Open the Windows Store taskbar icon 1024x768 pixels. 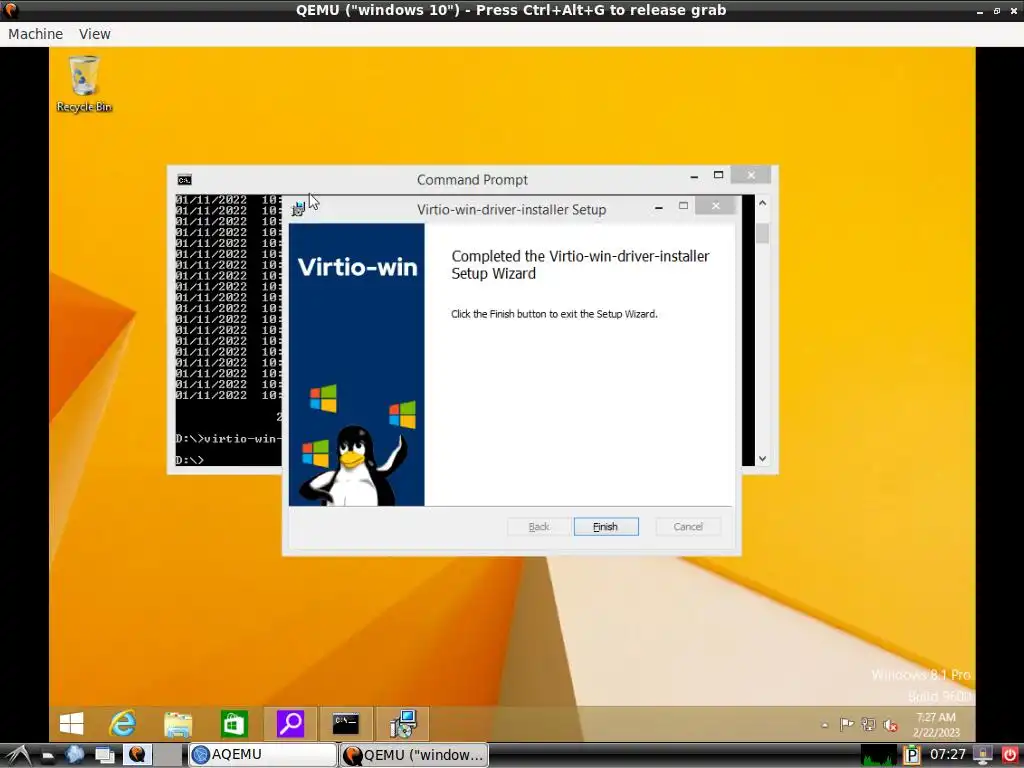[234, 724]
